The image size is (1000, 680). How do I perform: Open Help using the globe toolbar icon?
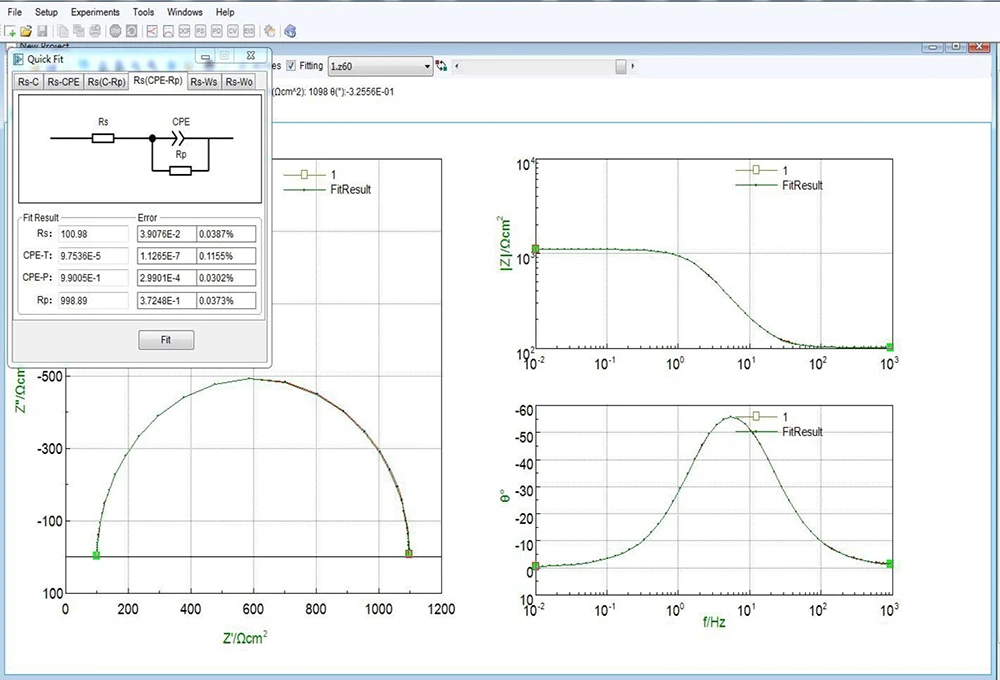(288, 31)
